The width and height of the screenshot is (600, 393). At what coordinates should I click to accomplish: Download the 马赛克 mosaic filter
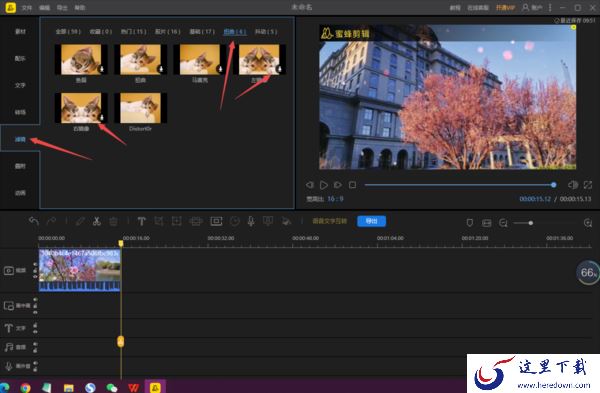point(220,69)
